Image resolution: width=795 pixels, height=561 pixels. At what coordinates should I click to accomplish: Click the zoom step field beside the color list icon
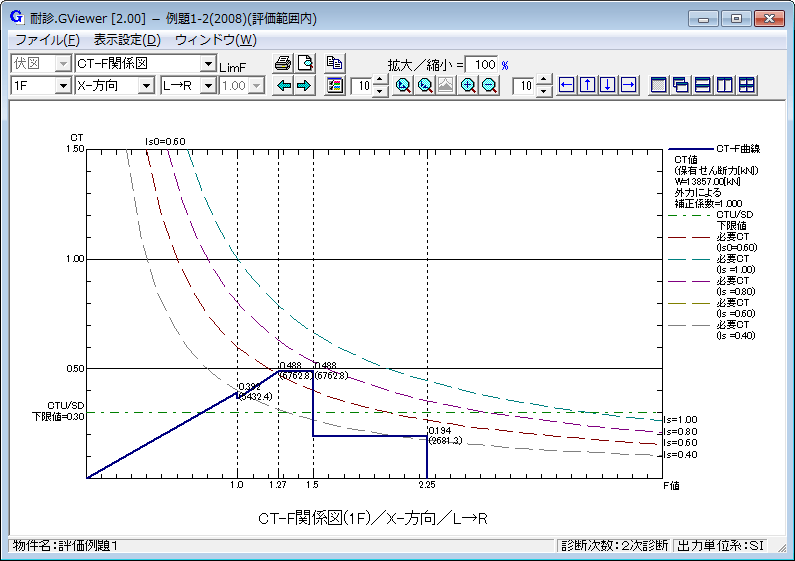pos(363,86)
